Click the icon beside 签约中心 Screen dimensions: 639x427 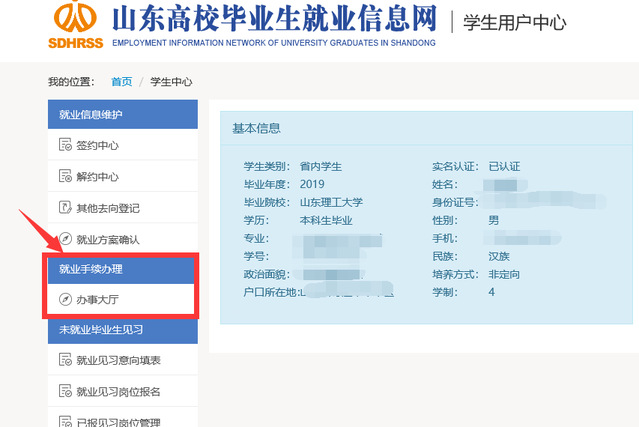point(66,146)
